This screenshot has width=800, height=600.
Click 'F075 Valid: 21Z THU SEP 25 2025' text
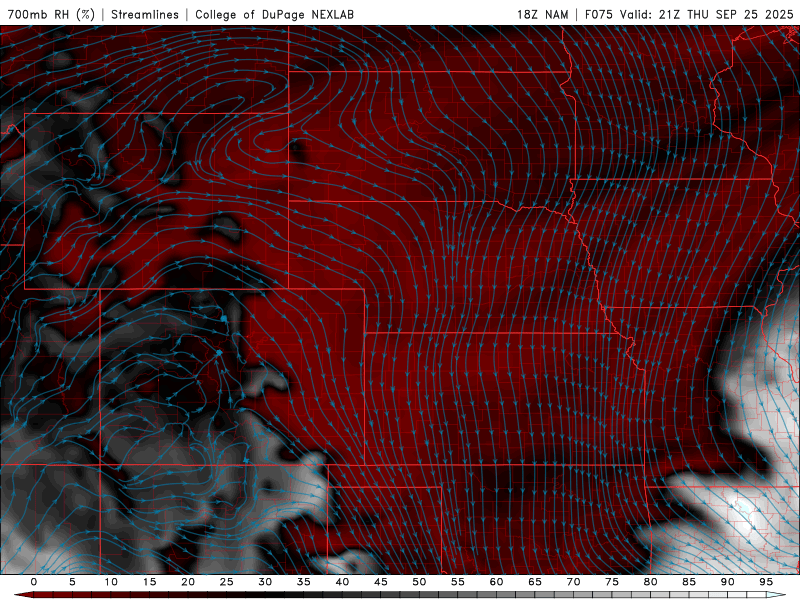689,14
